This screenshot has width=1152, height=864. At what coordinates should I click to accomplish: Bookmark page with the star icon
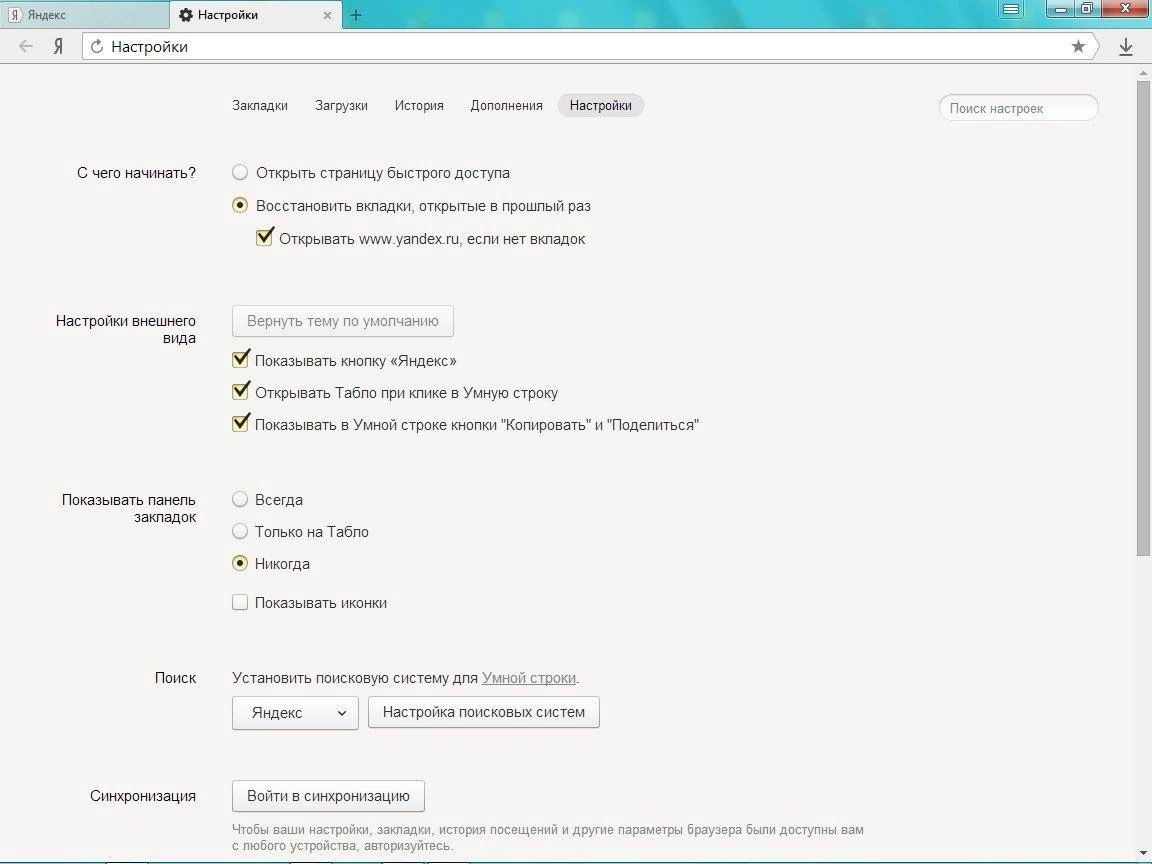[x=1078, y=47]
